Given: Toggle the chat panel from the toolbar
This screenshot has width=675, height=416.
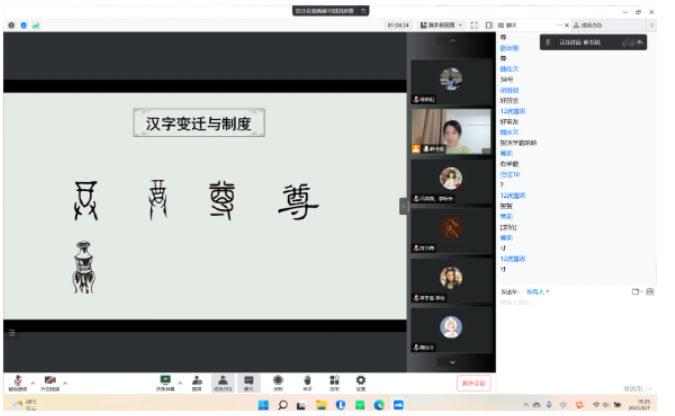Looking at the screenshot, I should coord(249,381).
